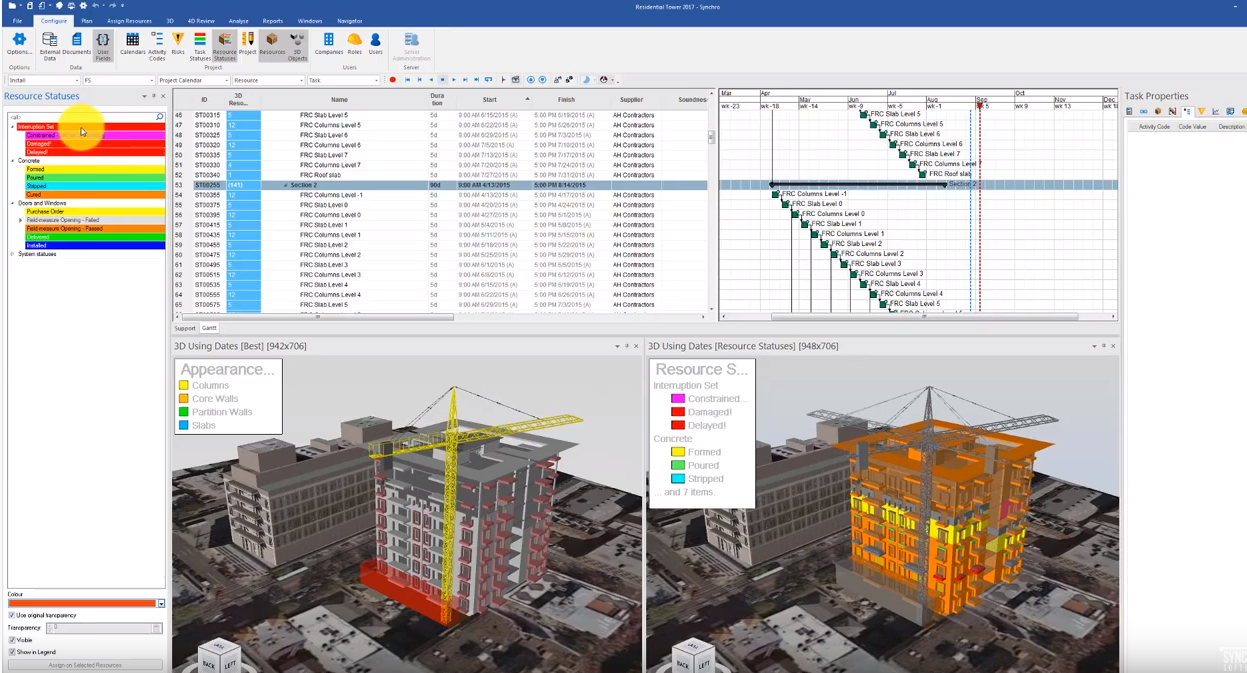1247x673 pixels.
Task: Uncheck the Visible checkbox
Action: click(x=12, y=640)
